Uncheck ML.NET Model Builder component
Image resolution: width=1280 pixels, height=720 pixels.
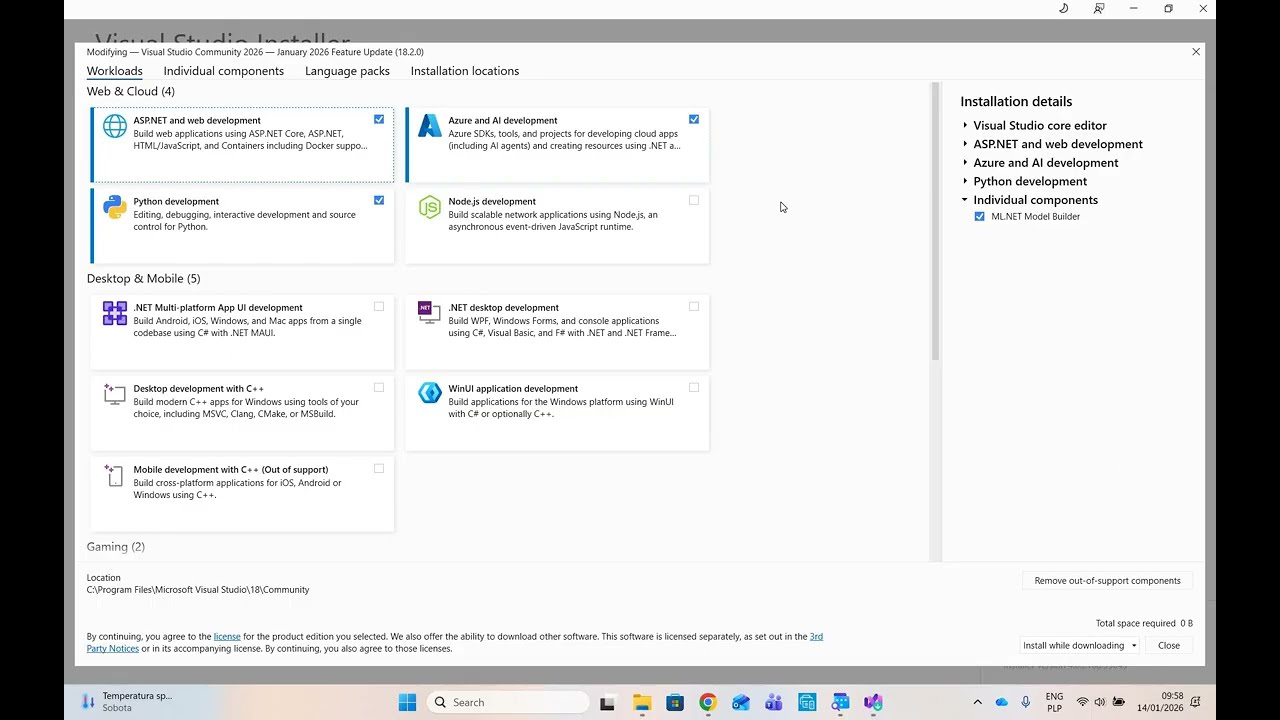(979, 216)
